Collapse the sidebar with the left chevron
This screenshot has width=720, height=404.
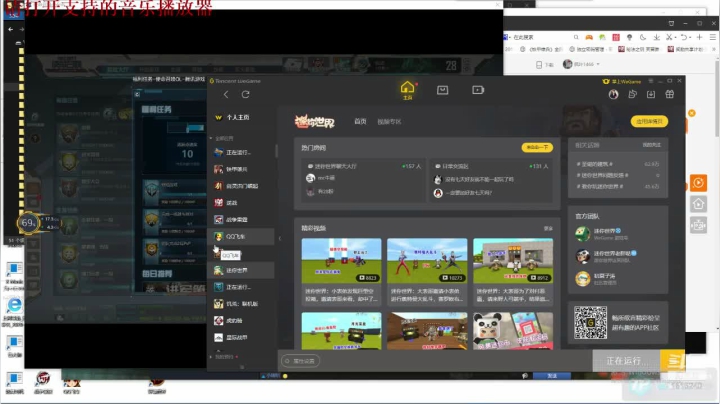click(x=280, y=238)
